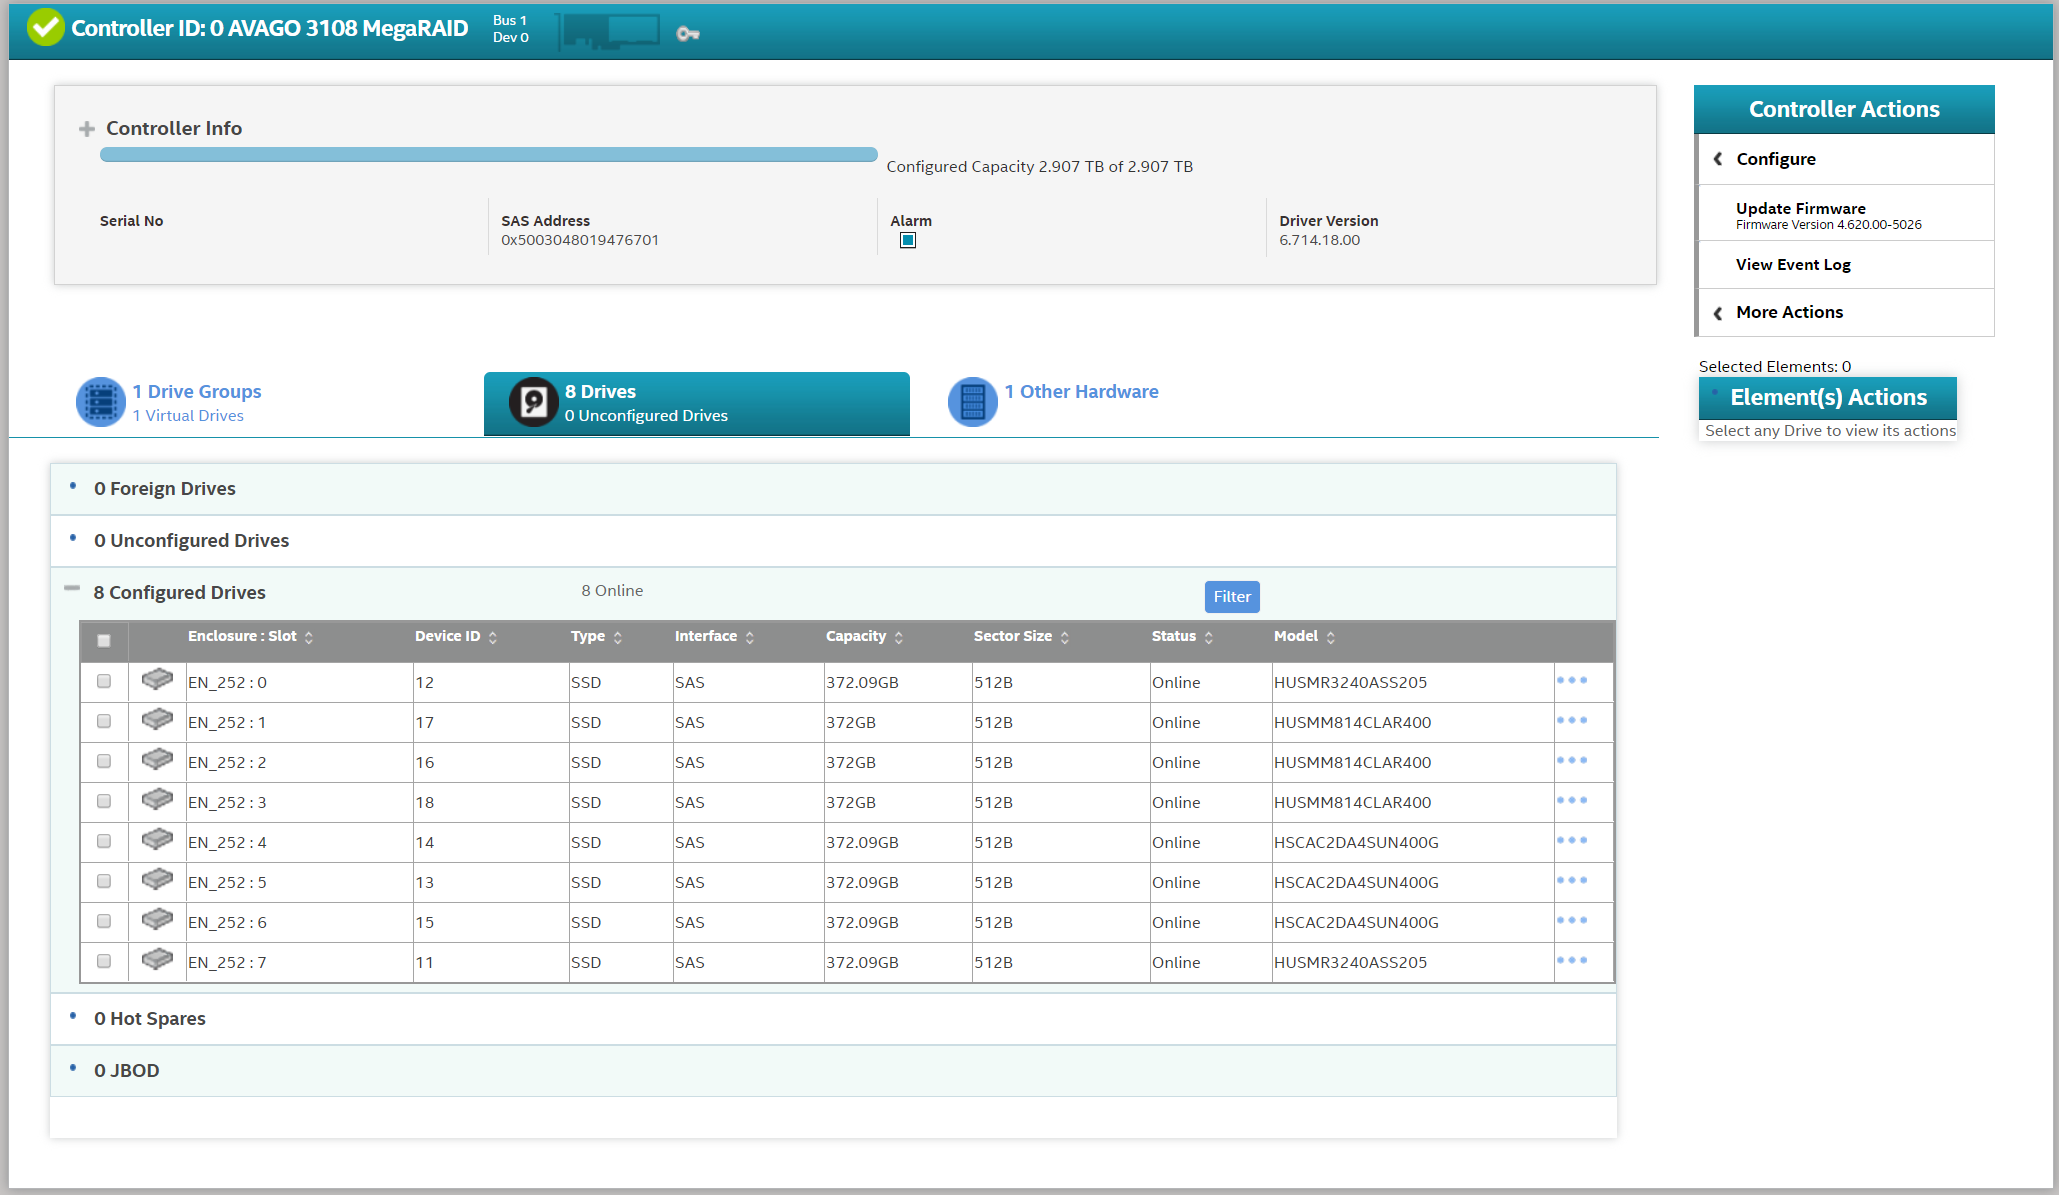
Task: Toggle the Alarm checkbox
Action: click(908, 240)
